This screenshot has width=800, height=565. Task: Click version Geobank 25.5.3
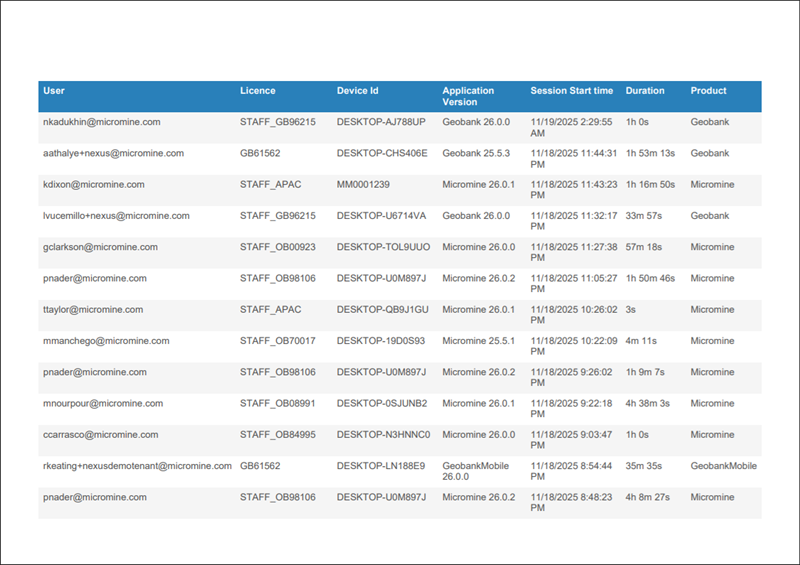476,153
